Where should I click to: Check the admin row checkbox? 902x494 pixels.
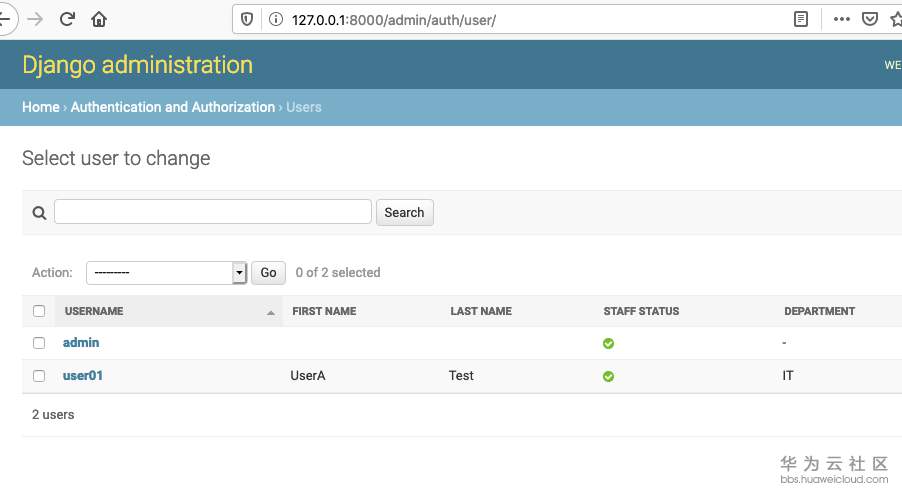point(39,343)
